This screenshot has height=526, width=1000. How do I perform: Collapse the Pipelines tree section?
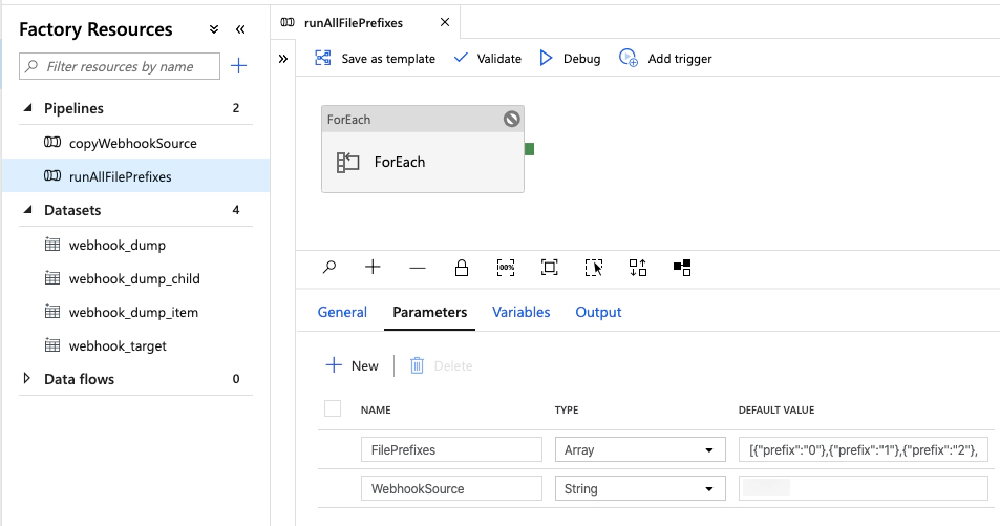click(x=27, y=108)
